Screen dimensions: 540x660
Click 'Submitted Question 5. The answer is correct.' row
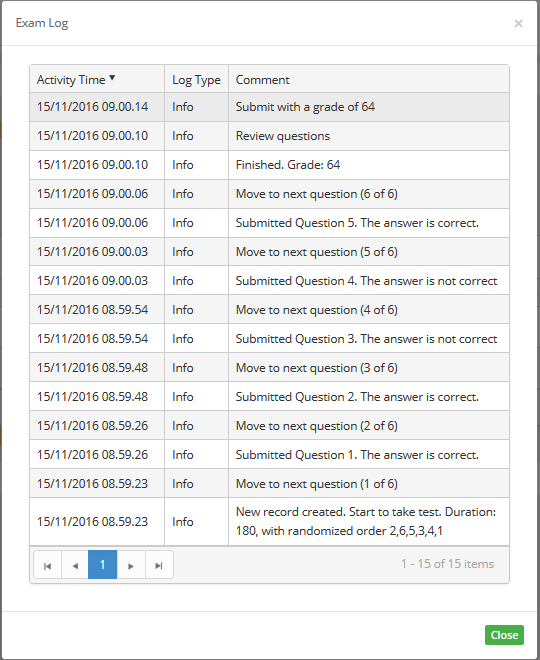point(269,223)
